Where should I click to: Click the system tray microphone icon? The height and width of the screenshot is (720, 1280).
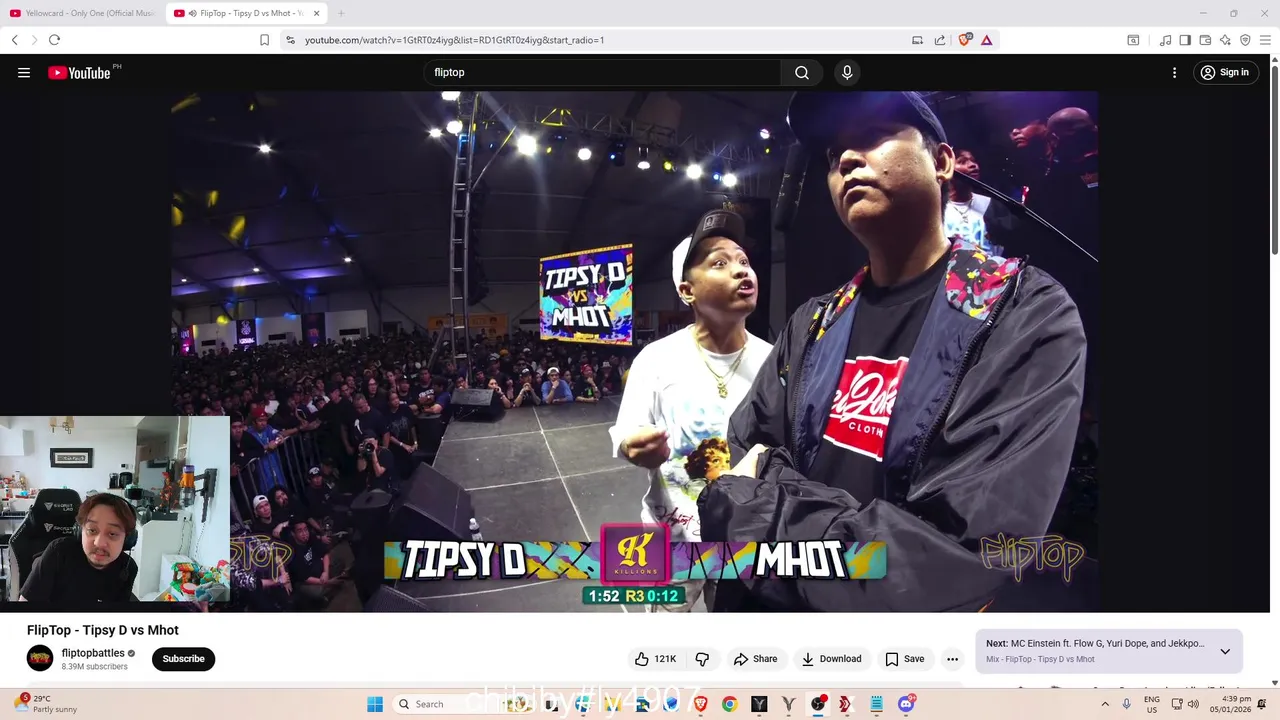pos(1126,704)
